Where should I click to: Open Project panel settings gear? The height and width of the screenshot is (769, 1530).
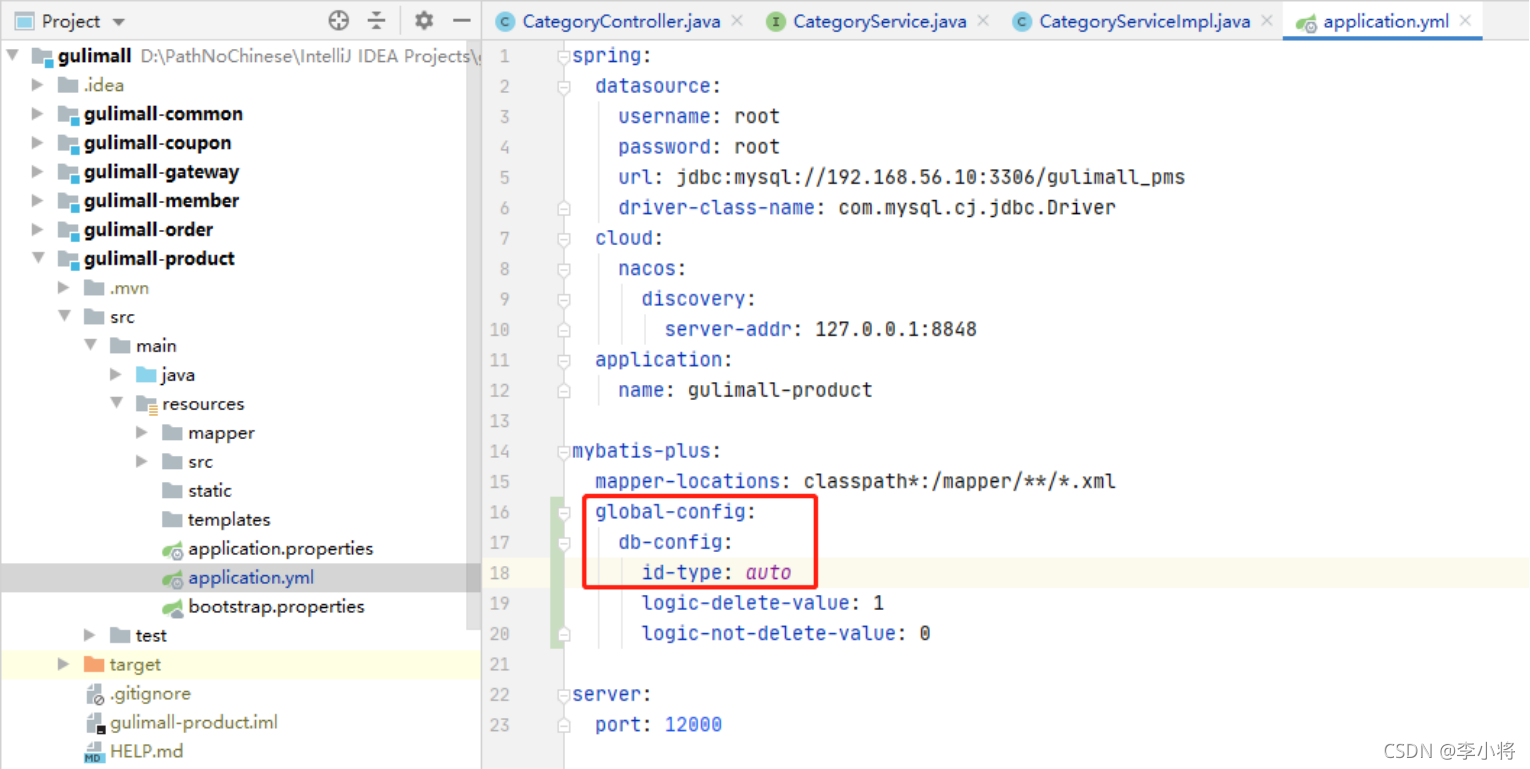point(424,20)
